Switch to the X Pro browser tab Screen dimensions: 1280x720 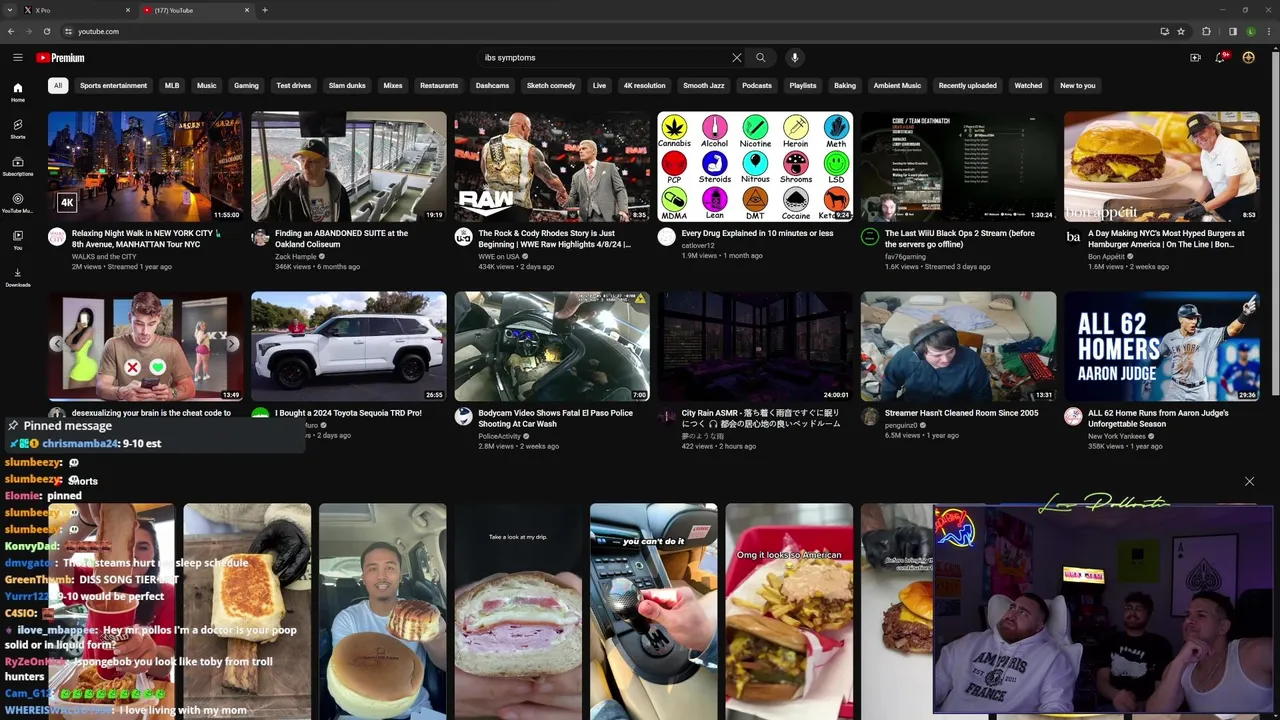(75, 10)
